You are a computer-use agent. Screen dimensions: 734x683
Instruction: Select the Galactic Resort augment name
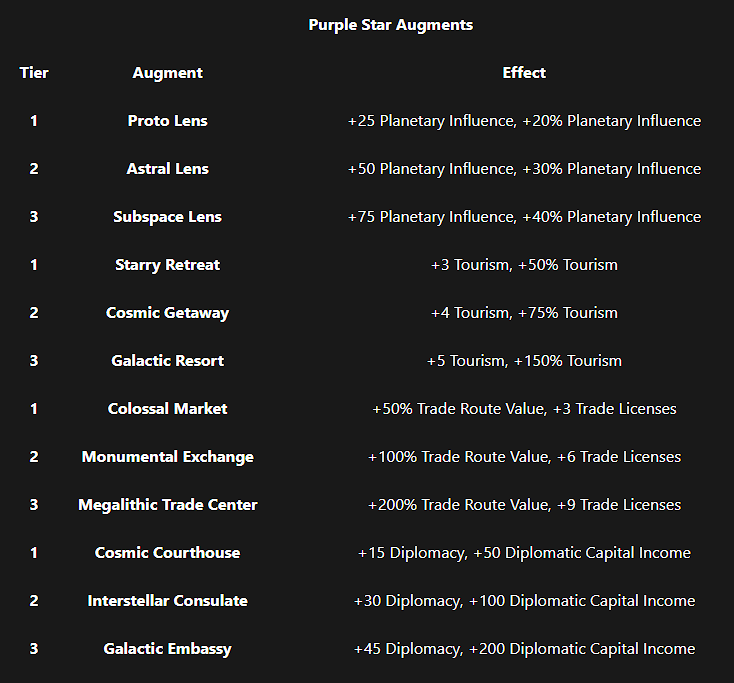coord(167,361)
